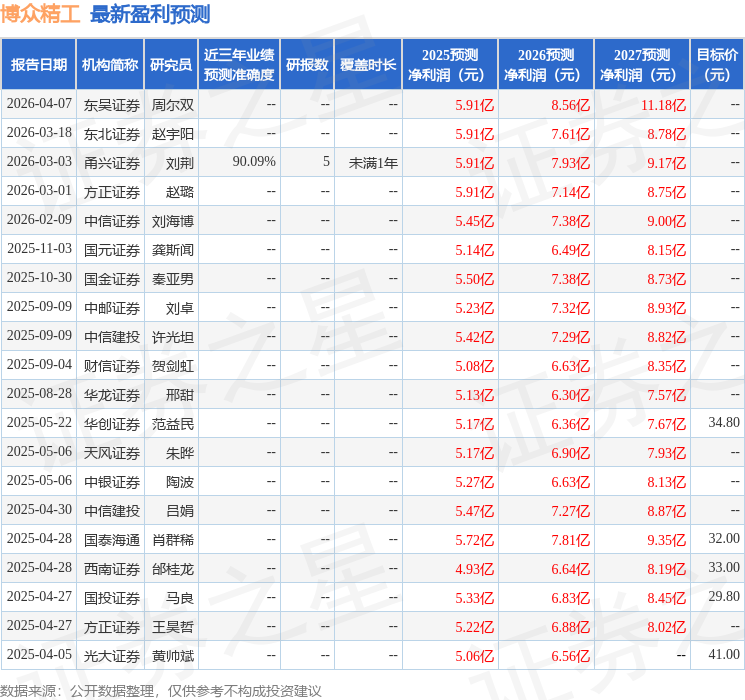
Task: Click 中信证券 institution cell
Action: 112,221
